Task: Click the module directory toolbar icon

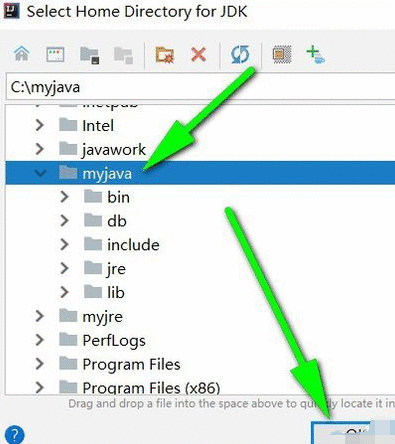Action: (124, 55)
